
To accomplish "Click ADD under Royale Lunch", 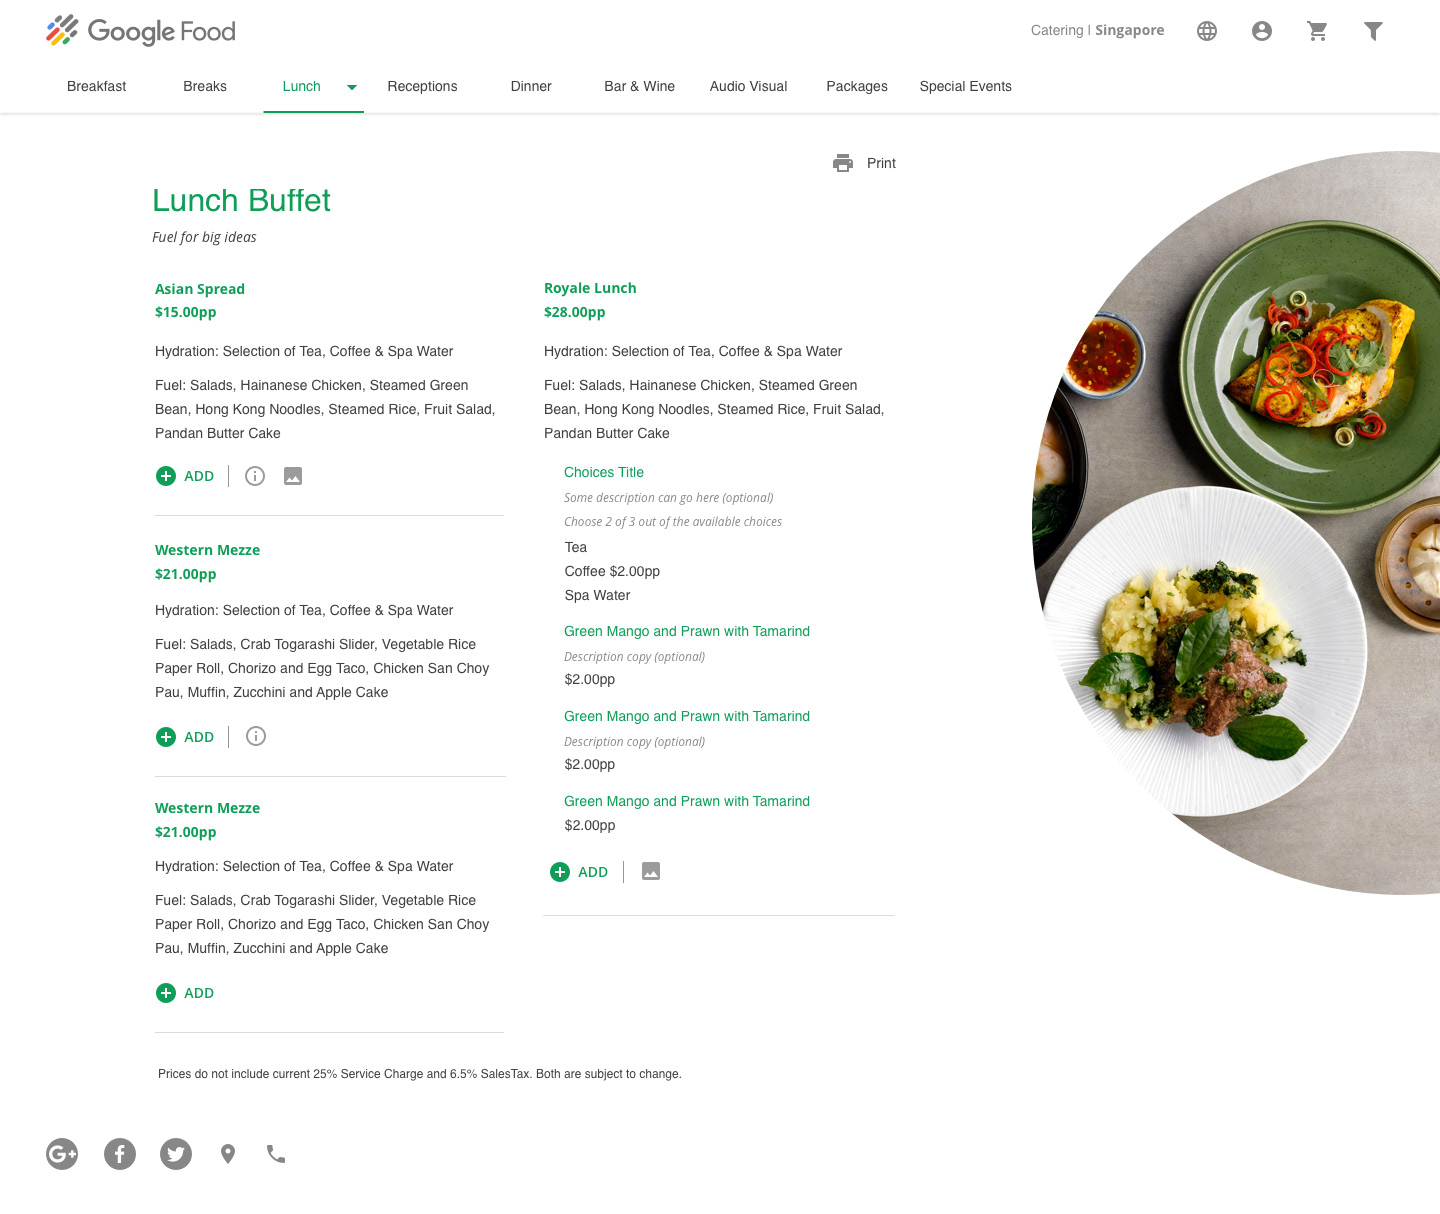I will (x=593, y=872).
